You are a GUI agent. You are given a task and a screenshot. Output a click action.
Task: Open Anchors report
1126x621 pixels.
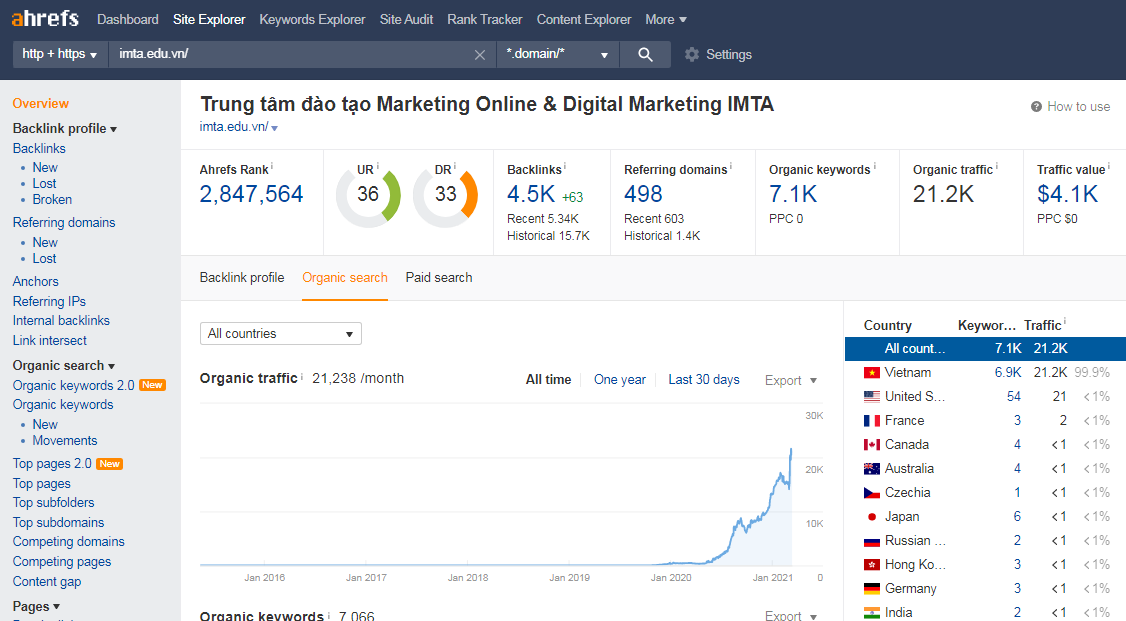point(35,281)
